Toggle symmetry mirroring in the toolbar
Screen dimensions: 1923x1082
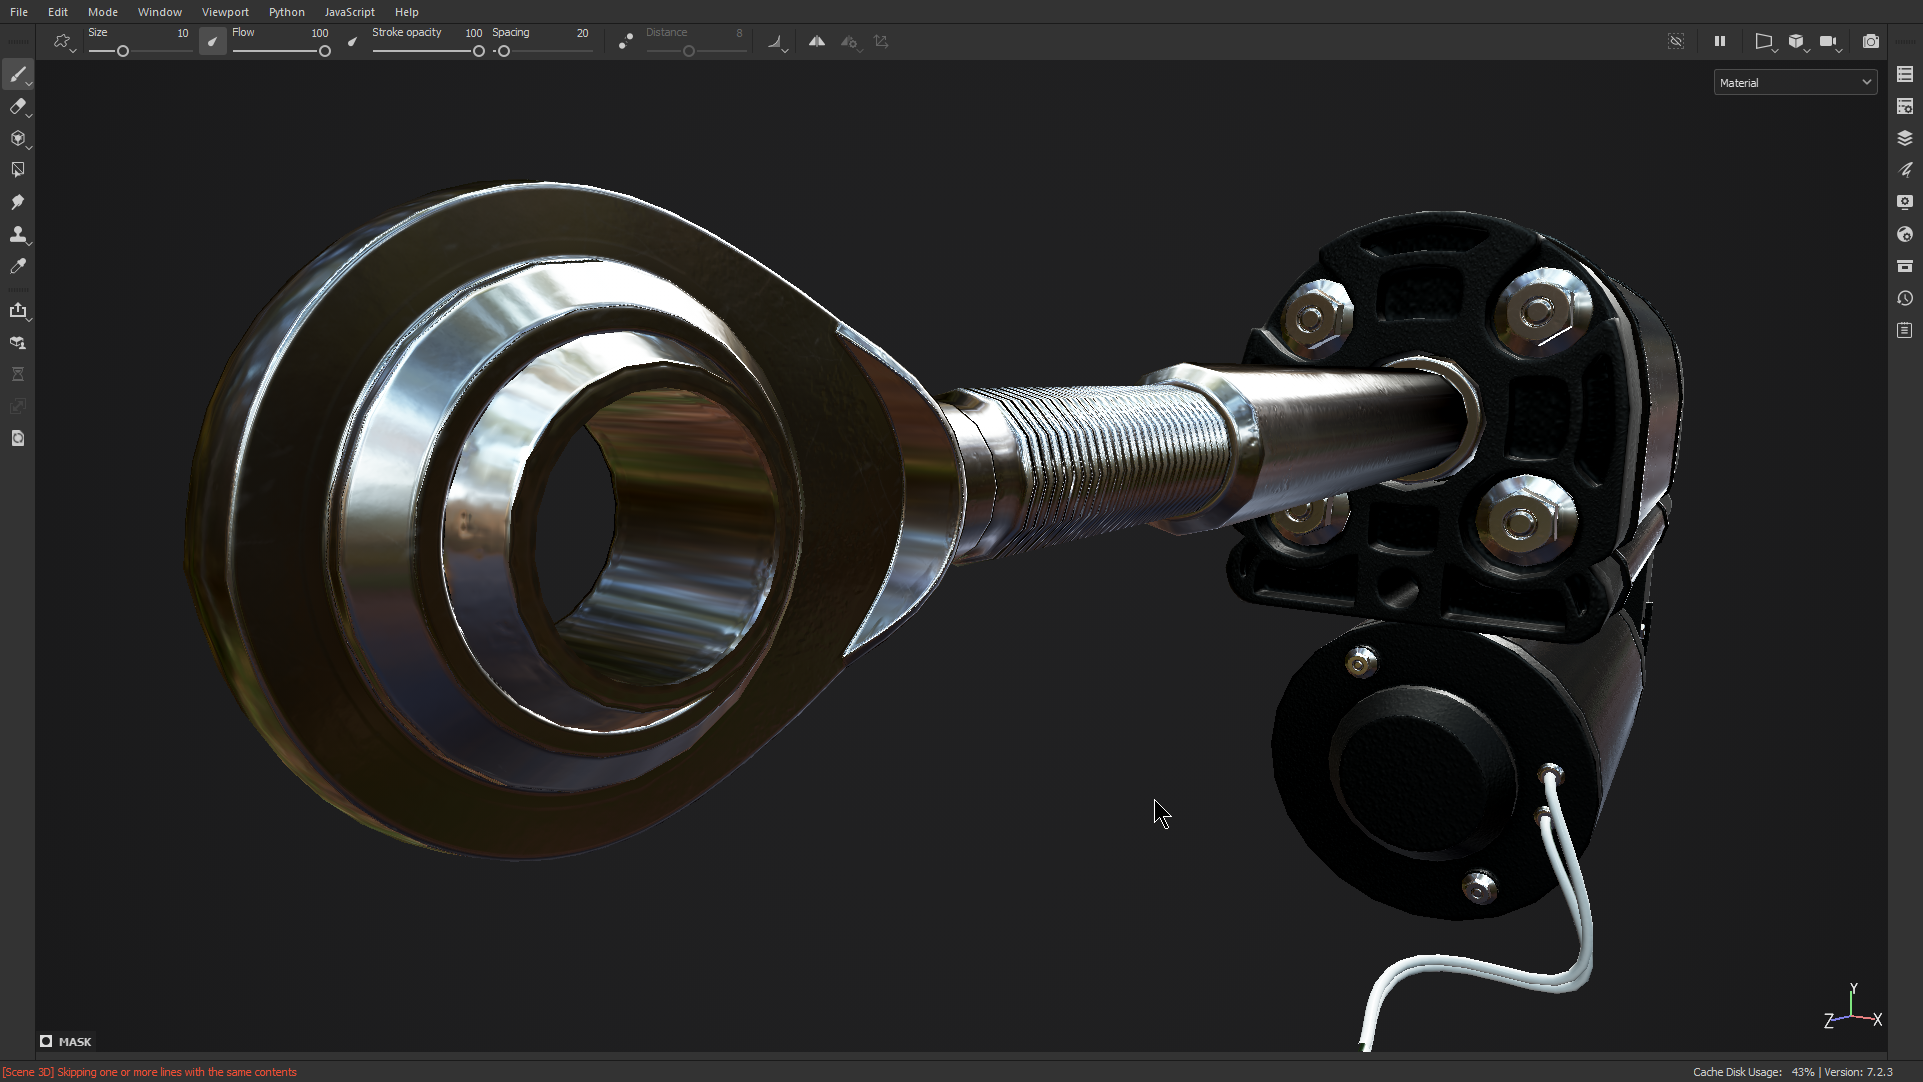pos(817,42)
